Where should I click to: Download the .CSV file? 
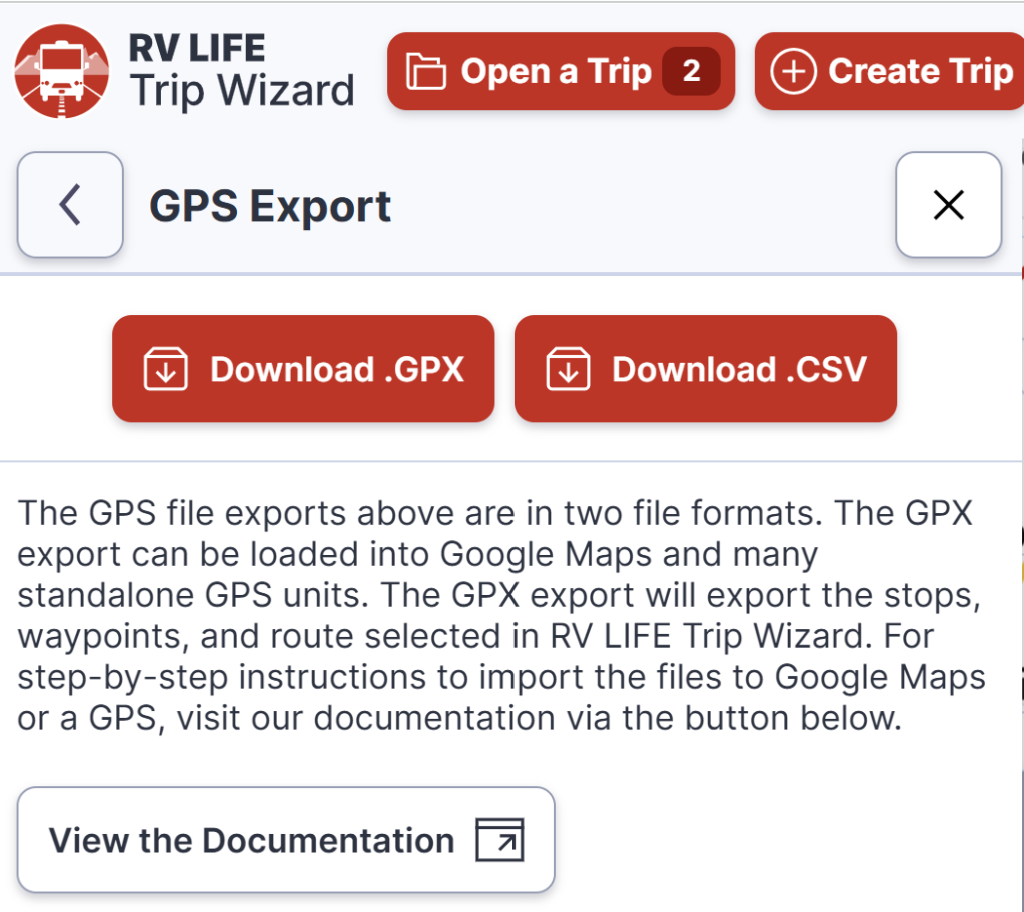click(x=706, y=369)
